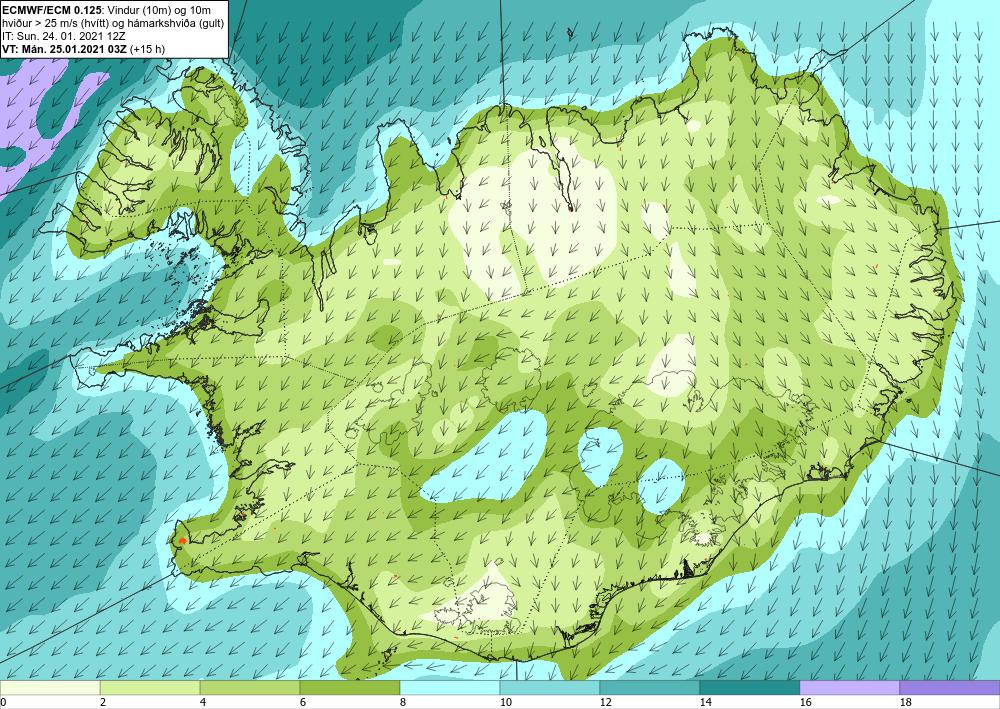Click the 0–2 m/s pale cream legend swatch
Screen dimensions: 1000x709
(50, 687)
